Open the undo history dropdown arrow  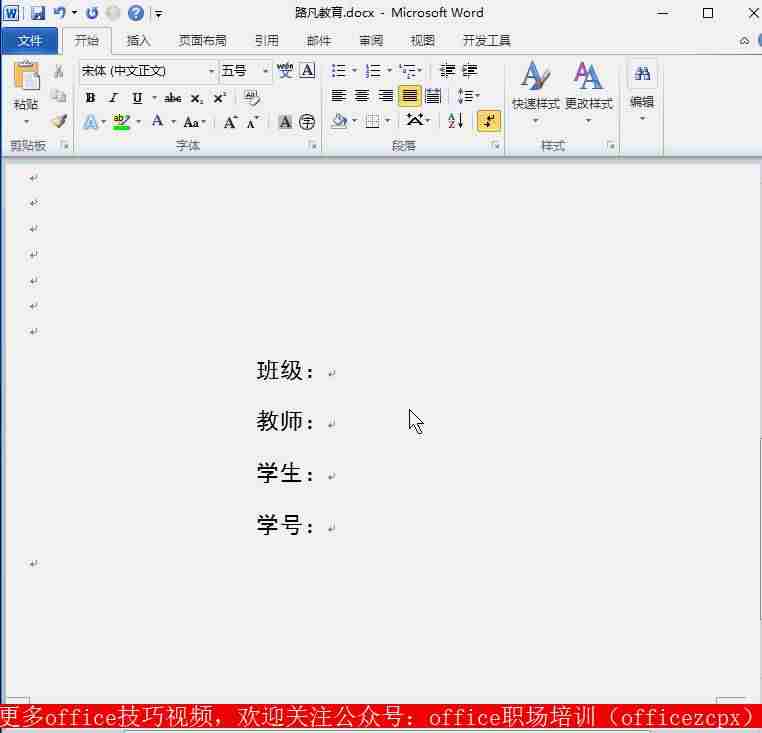click(74, 13)
